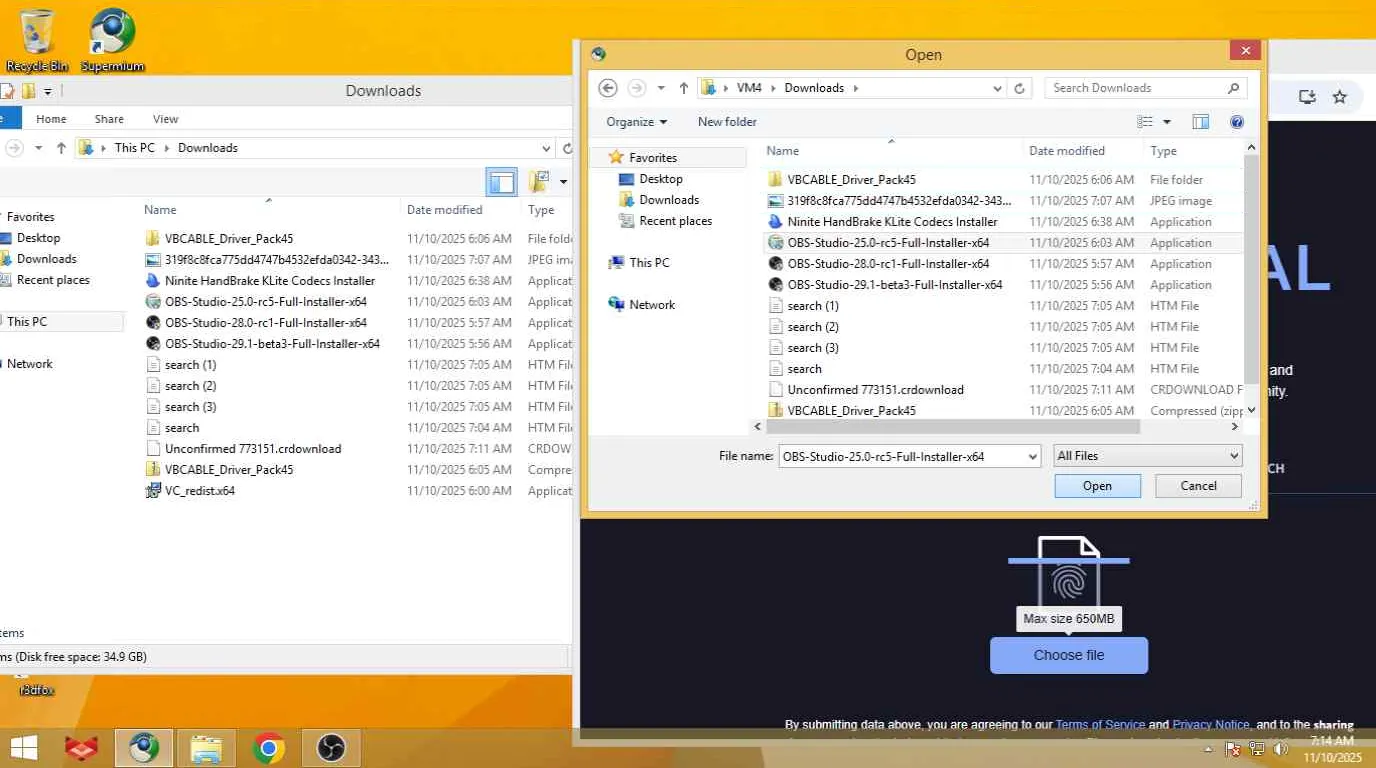Open the customize quick access toolbar arrow in Explorer

coord(47,92)
